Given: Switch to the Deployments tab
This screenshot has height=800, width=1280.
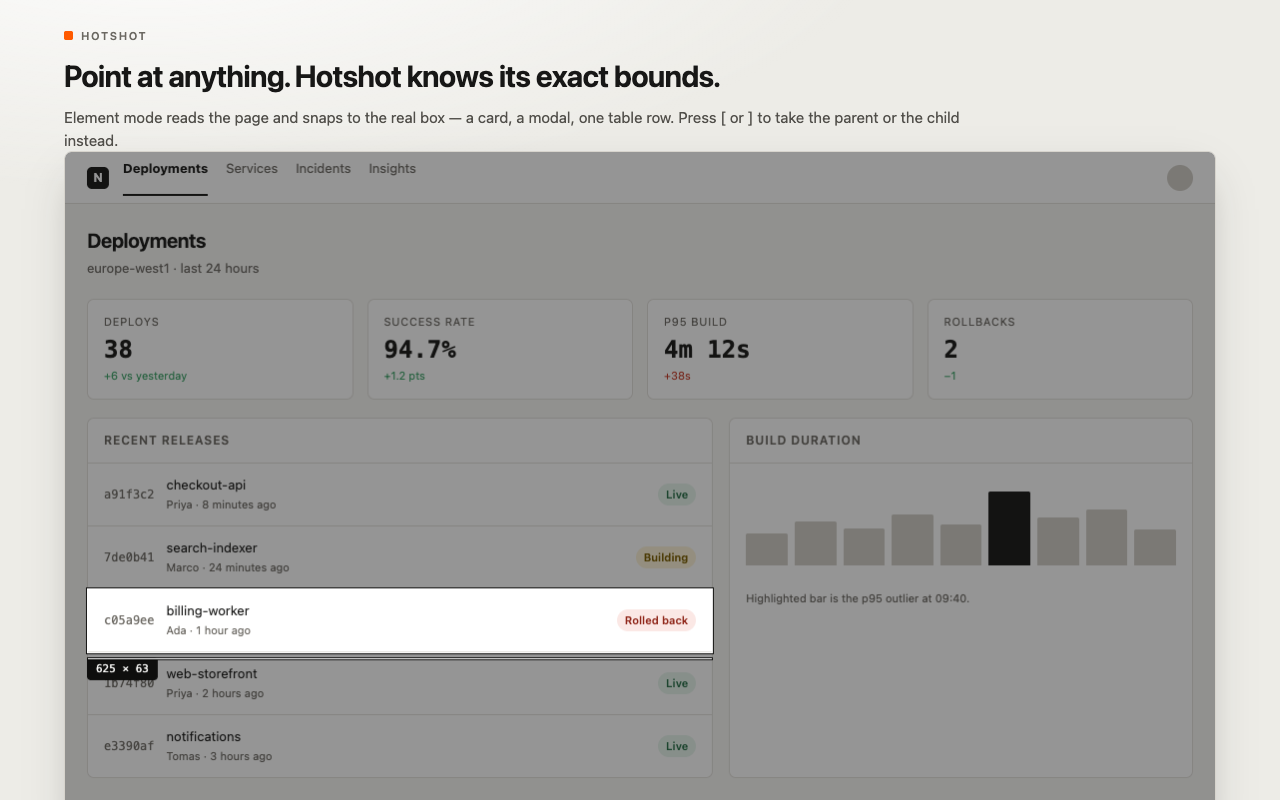Looking at the screenshot, I should tap(165, 169).
